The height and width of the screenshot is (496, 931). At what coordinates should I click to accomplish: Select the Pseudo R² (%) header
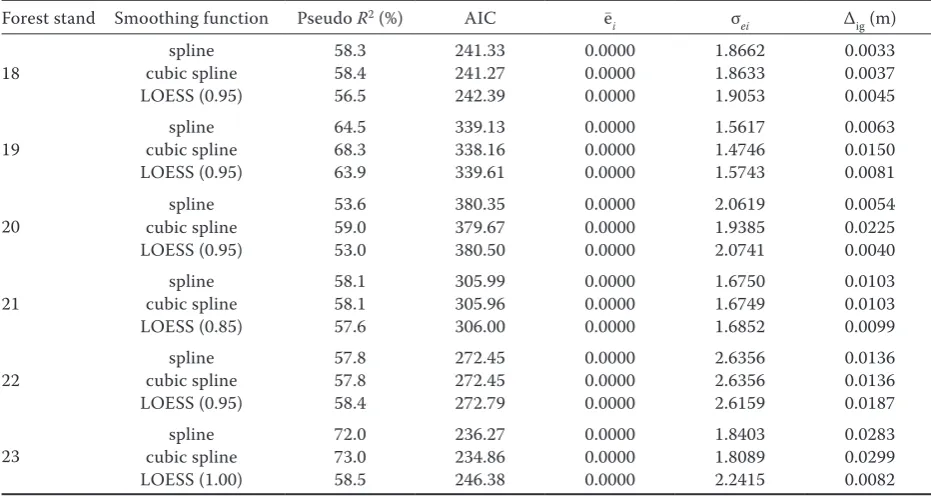click(x=350, y=19)
